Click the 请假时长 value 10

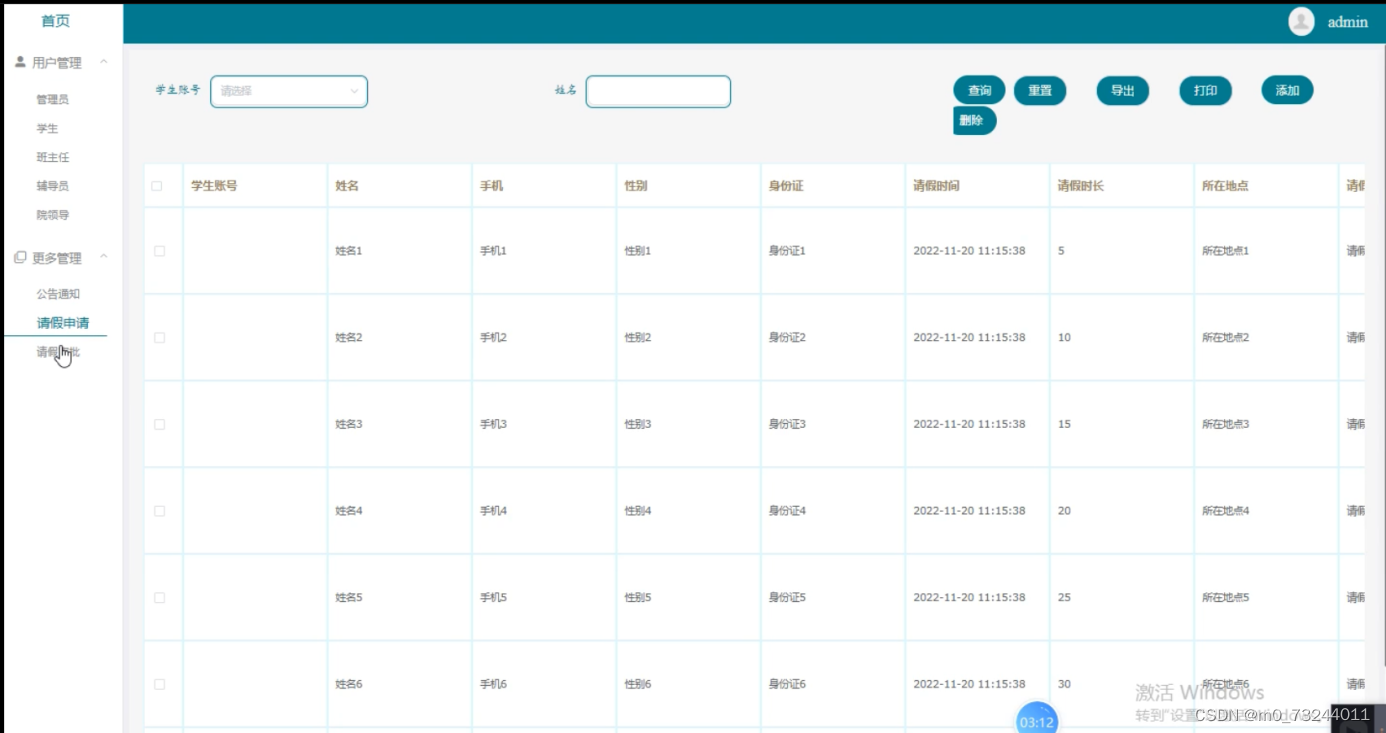click(1064, 338)
